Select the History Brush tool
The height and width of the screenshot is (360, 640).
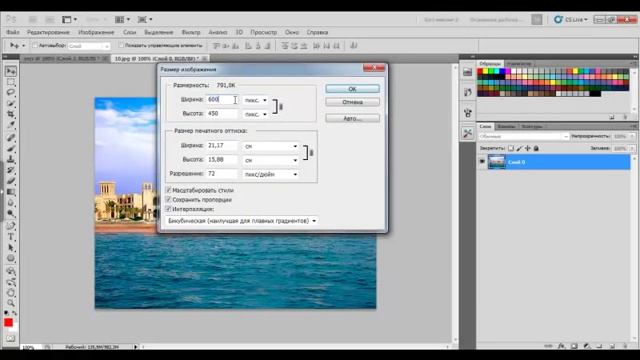tap(11, 170)
